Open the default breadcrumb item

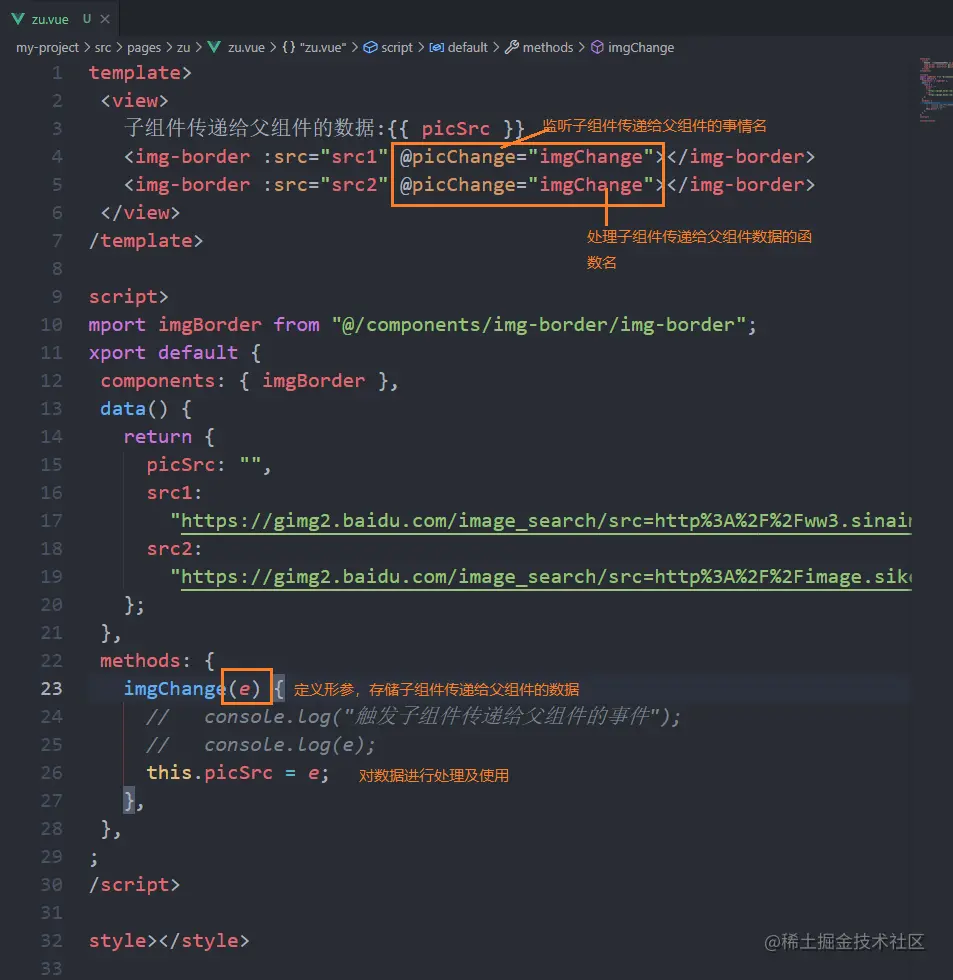467,48
